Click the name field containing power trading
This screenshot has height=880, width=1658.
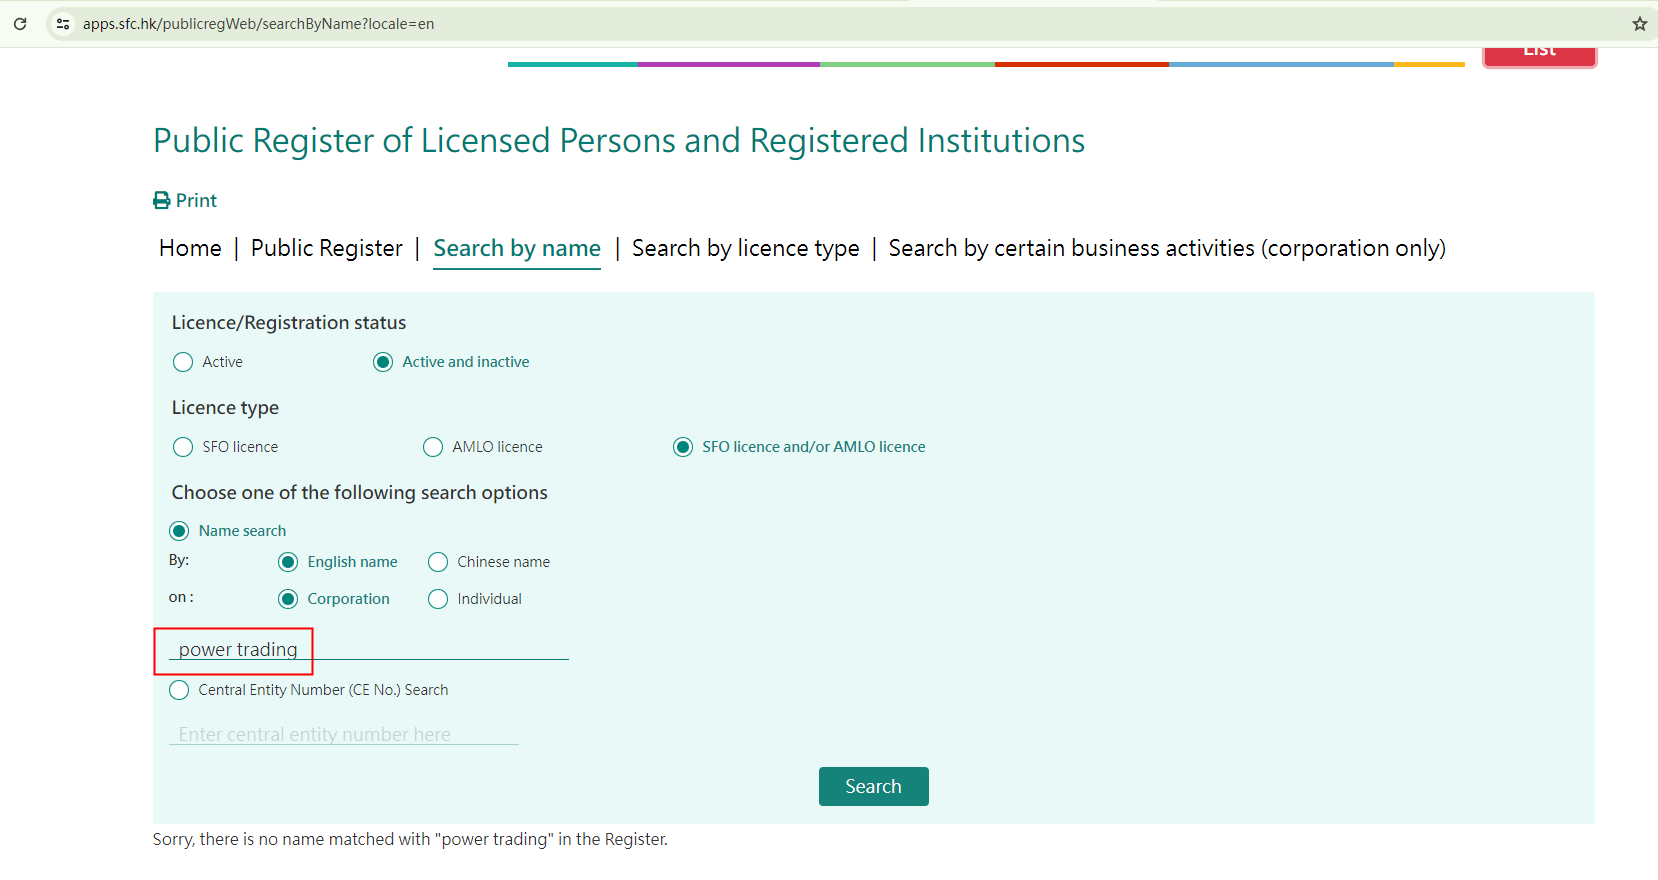[x=368, y=649]
